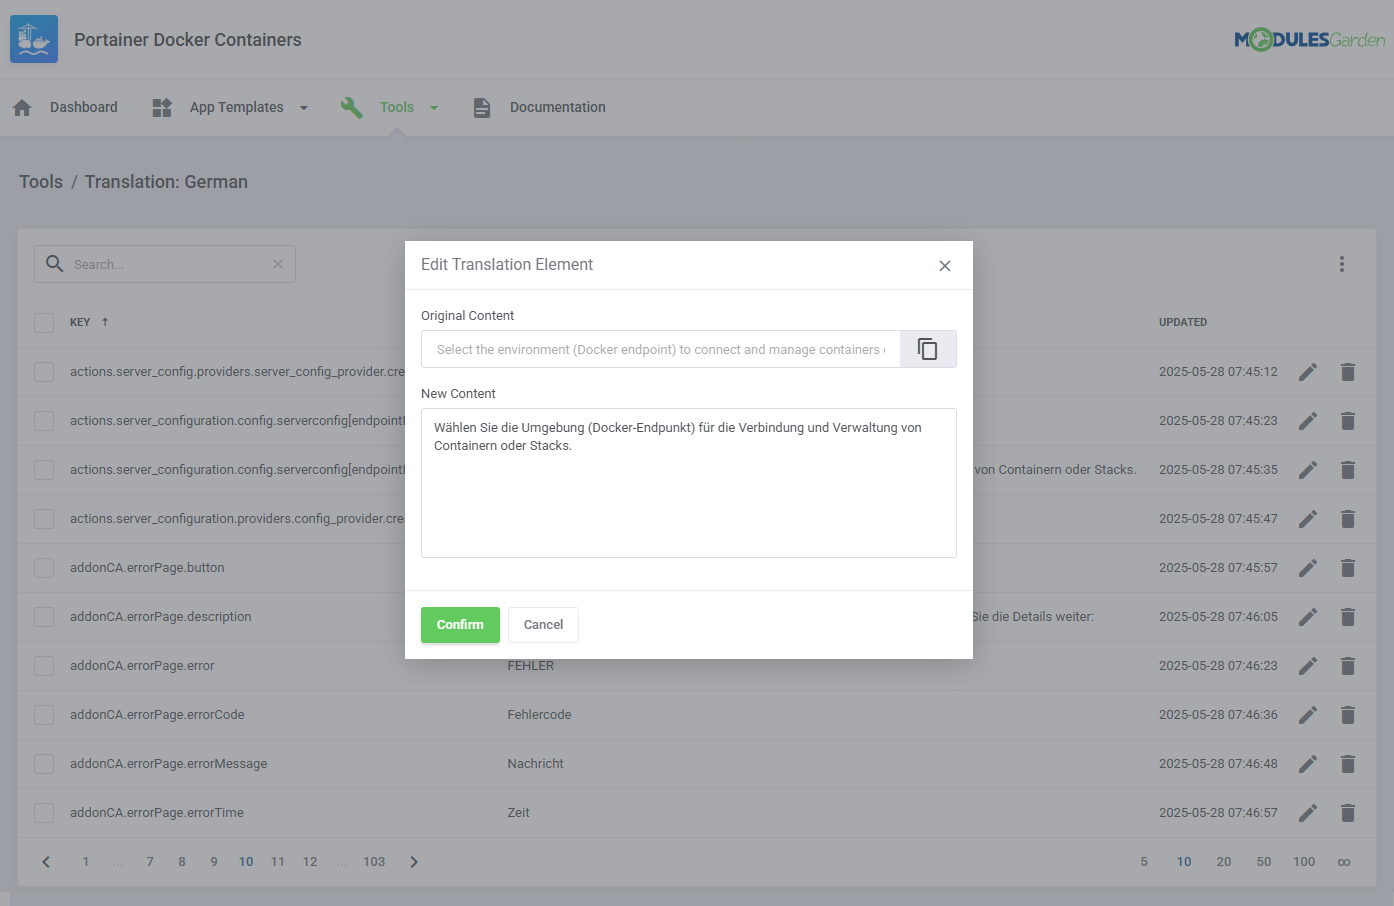This screenshot has width=1394, height=906.
Task: Click the Portainer Docker Containers logo icon
Action: (x=33, y=39)
